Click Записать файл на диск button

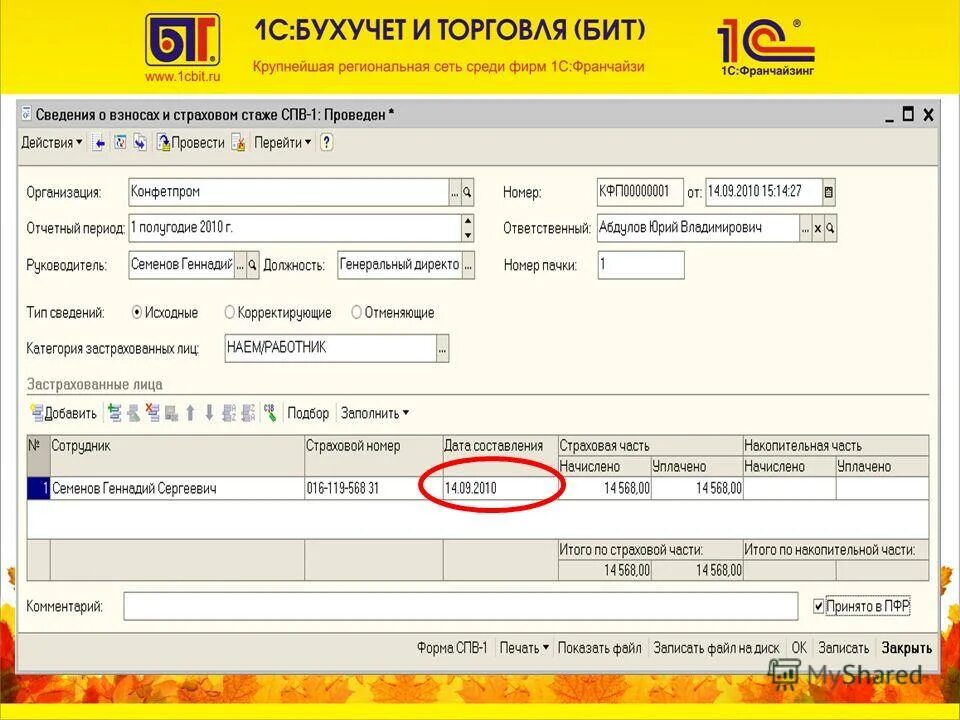tap(716, 648)
